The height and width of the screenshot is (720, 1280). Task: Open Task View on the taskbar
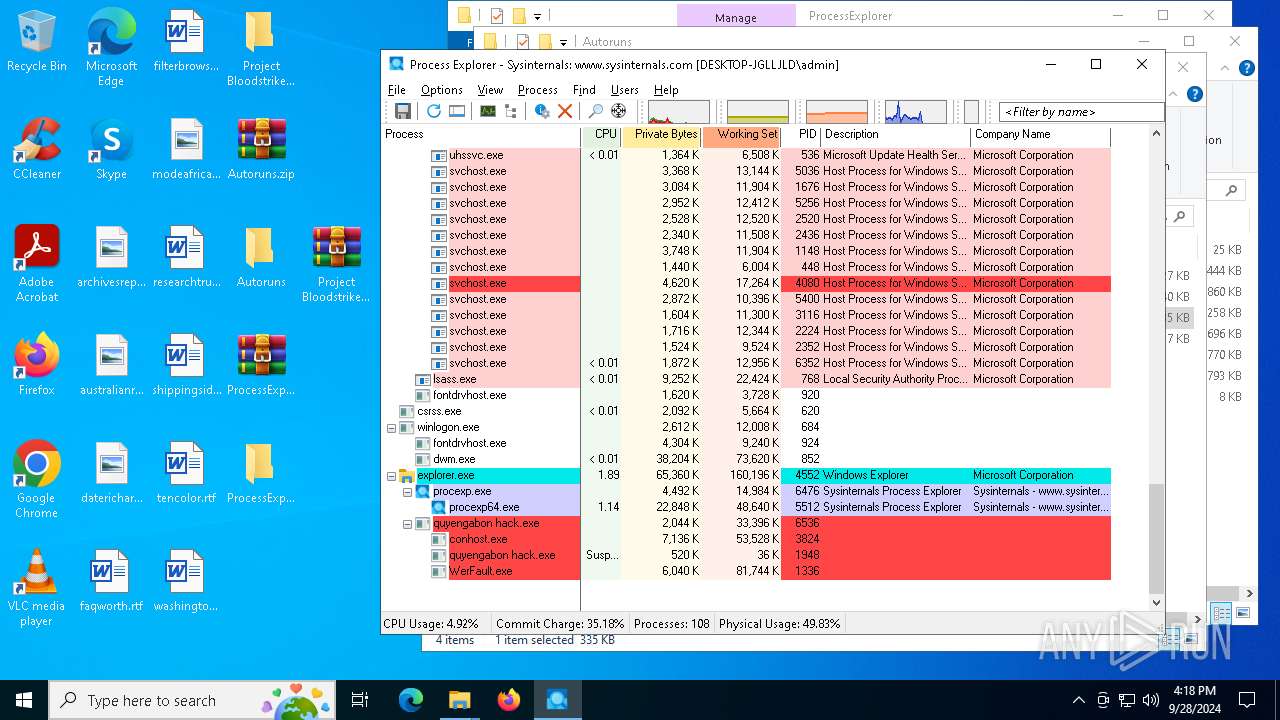[360, 700]
